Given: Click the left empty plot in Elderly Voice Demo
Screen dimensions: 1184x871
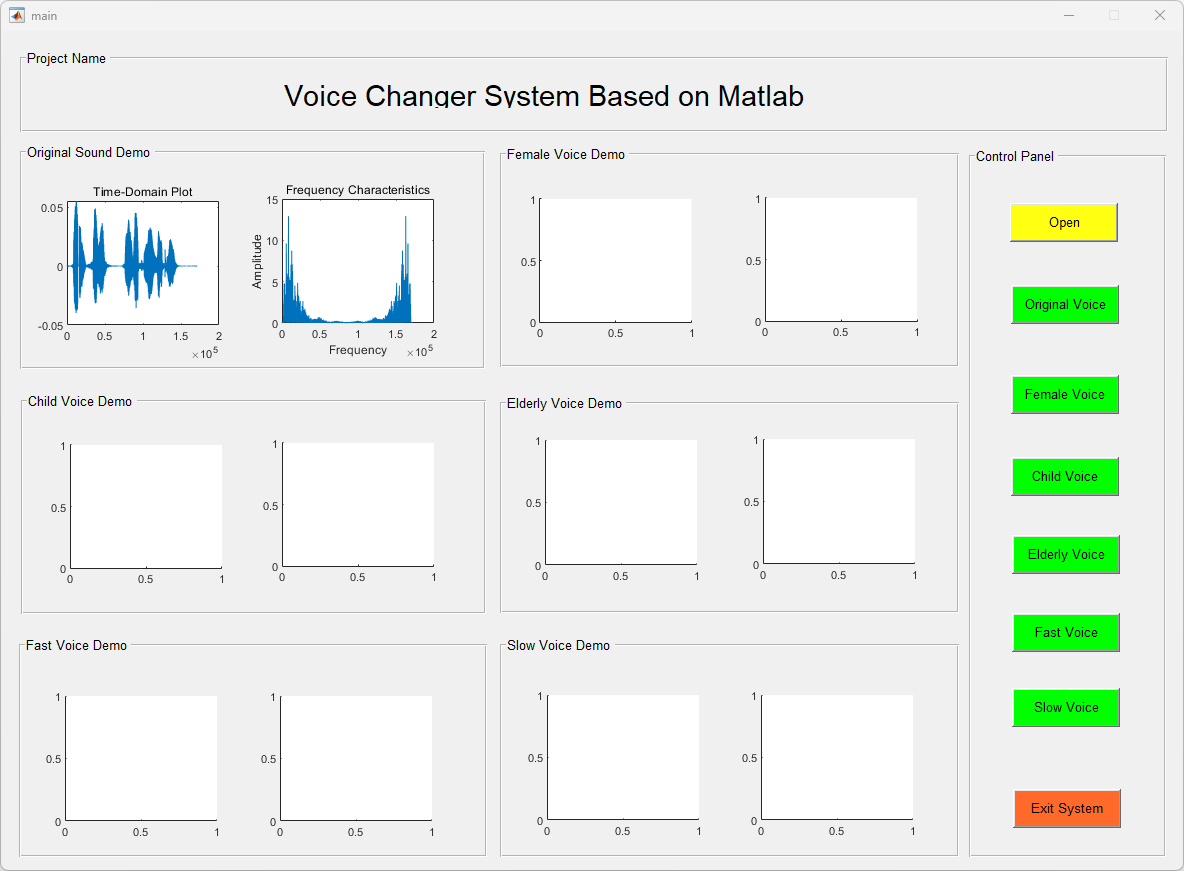Looking at the screenshot, I should point(621,502).
